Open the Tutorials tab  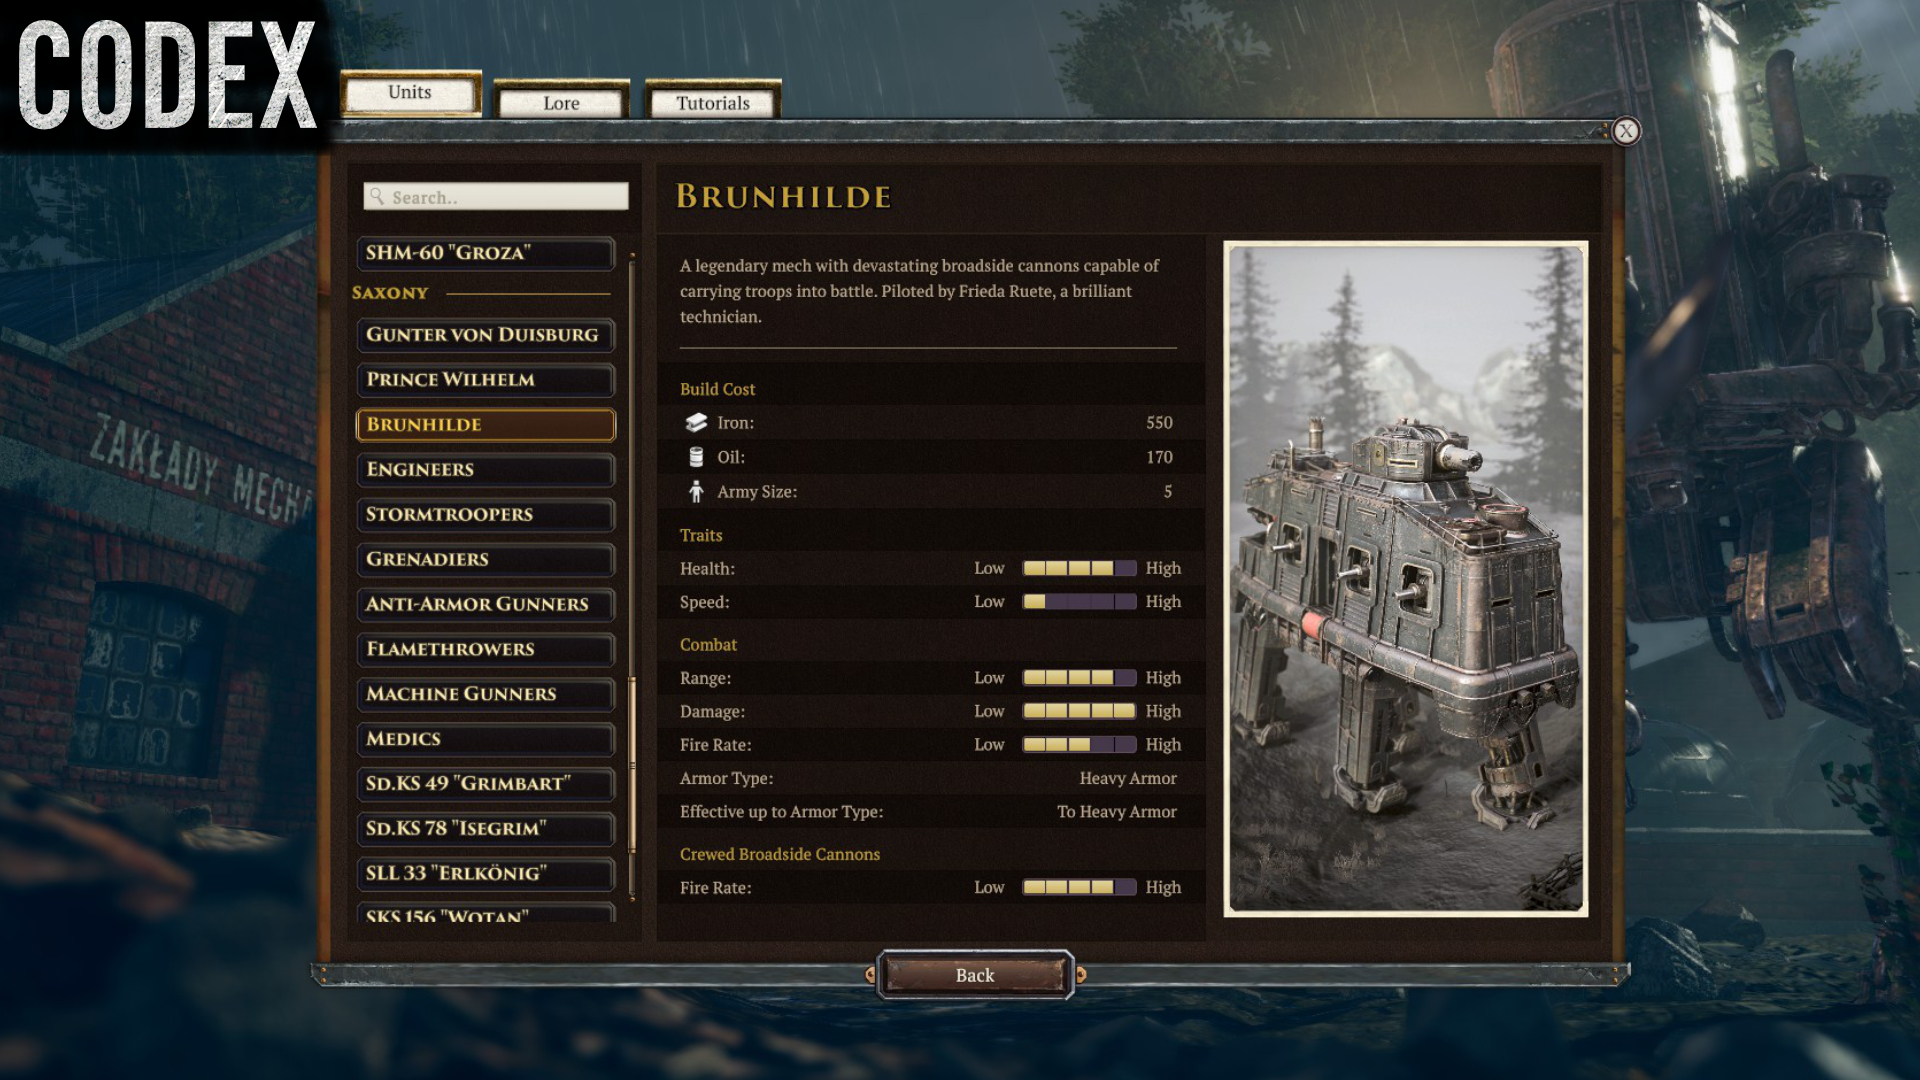click(x=712, y=103)
